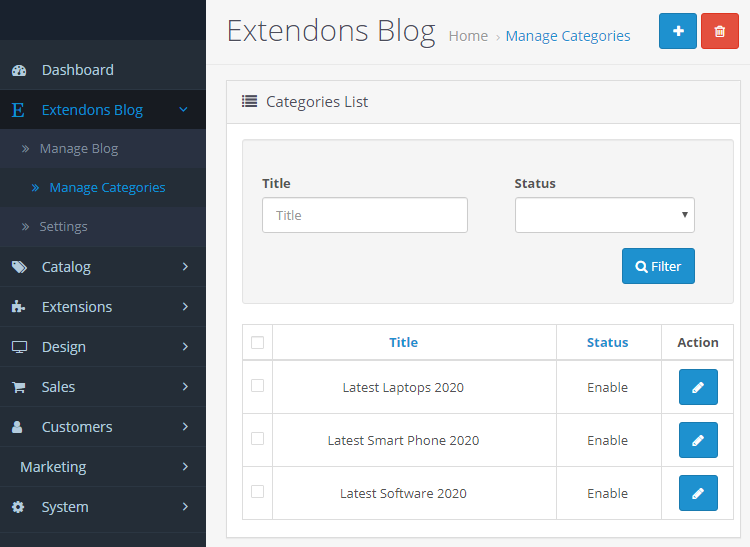The width and height of the screenshot is (750, 547).
Task: Go to Home breadcrumb link
Action: 468,36
